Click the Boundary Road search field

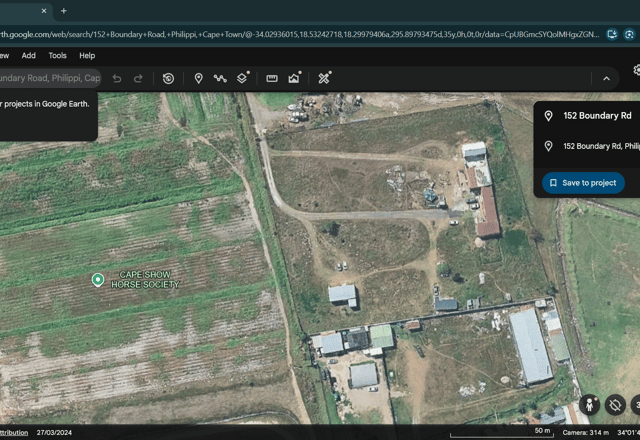point(50,78)
